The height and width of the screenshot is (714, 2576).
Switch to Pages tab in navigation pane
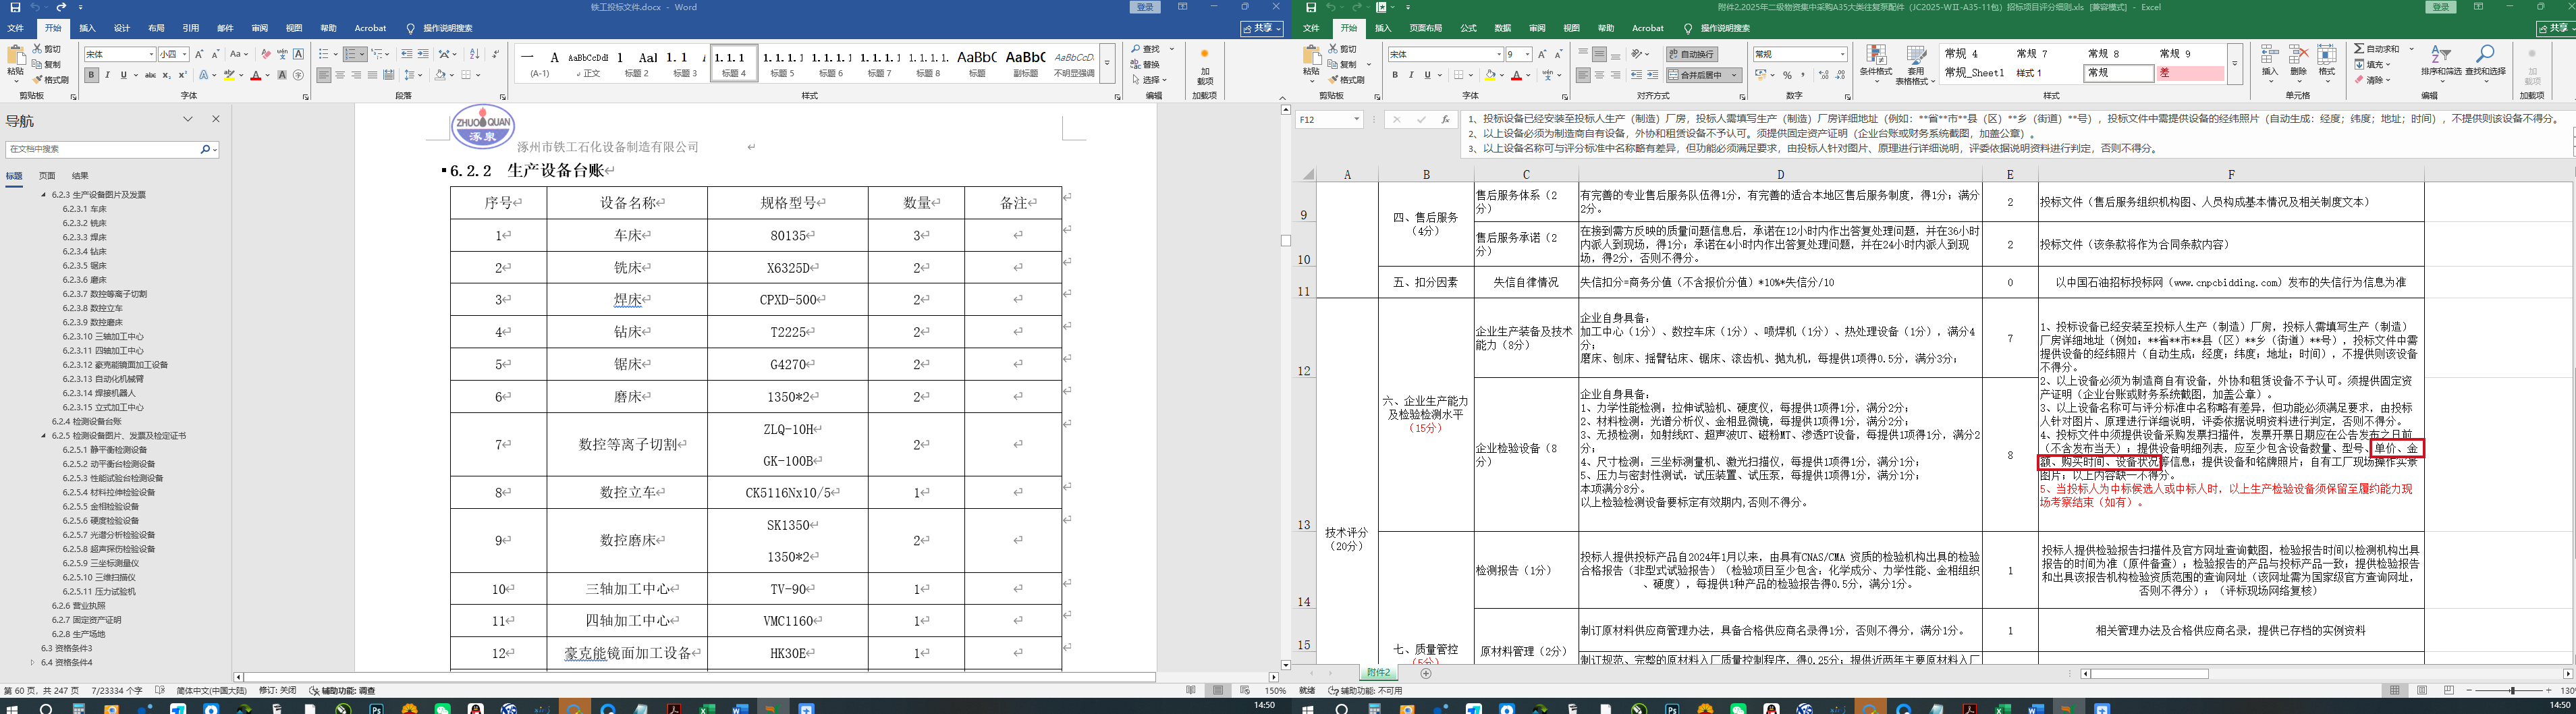[47, 175]
